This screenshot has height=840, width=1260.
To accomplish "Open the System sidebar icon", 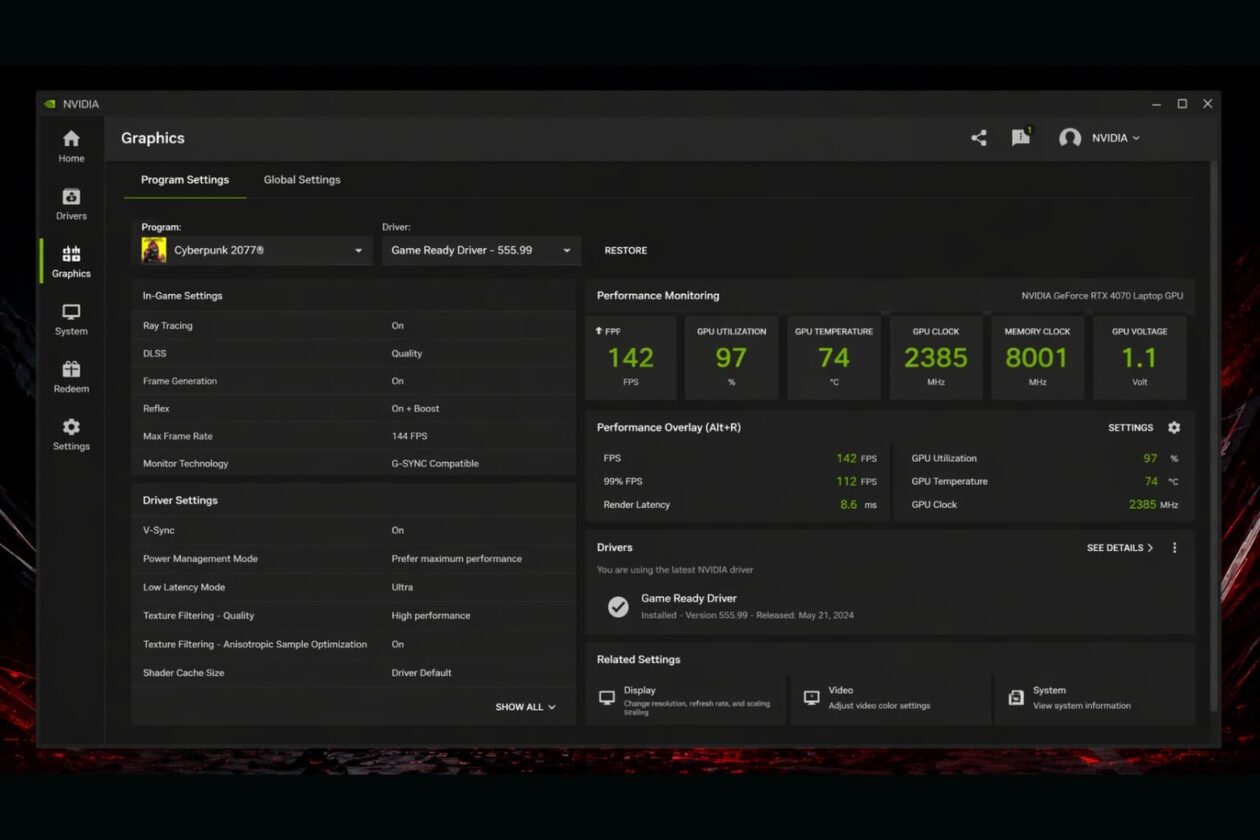I will [x=71, y=312].
